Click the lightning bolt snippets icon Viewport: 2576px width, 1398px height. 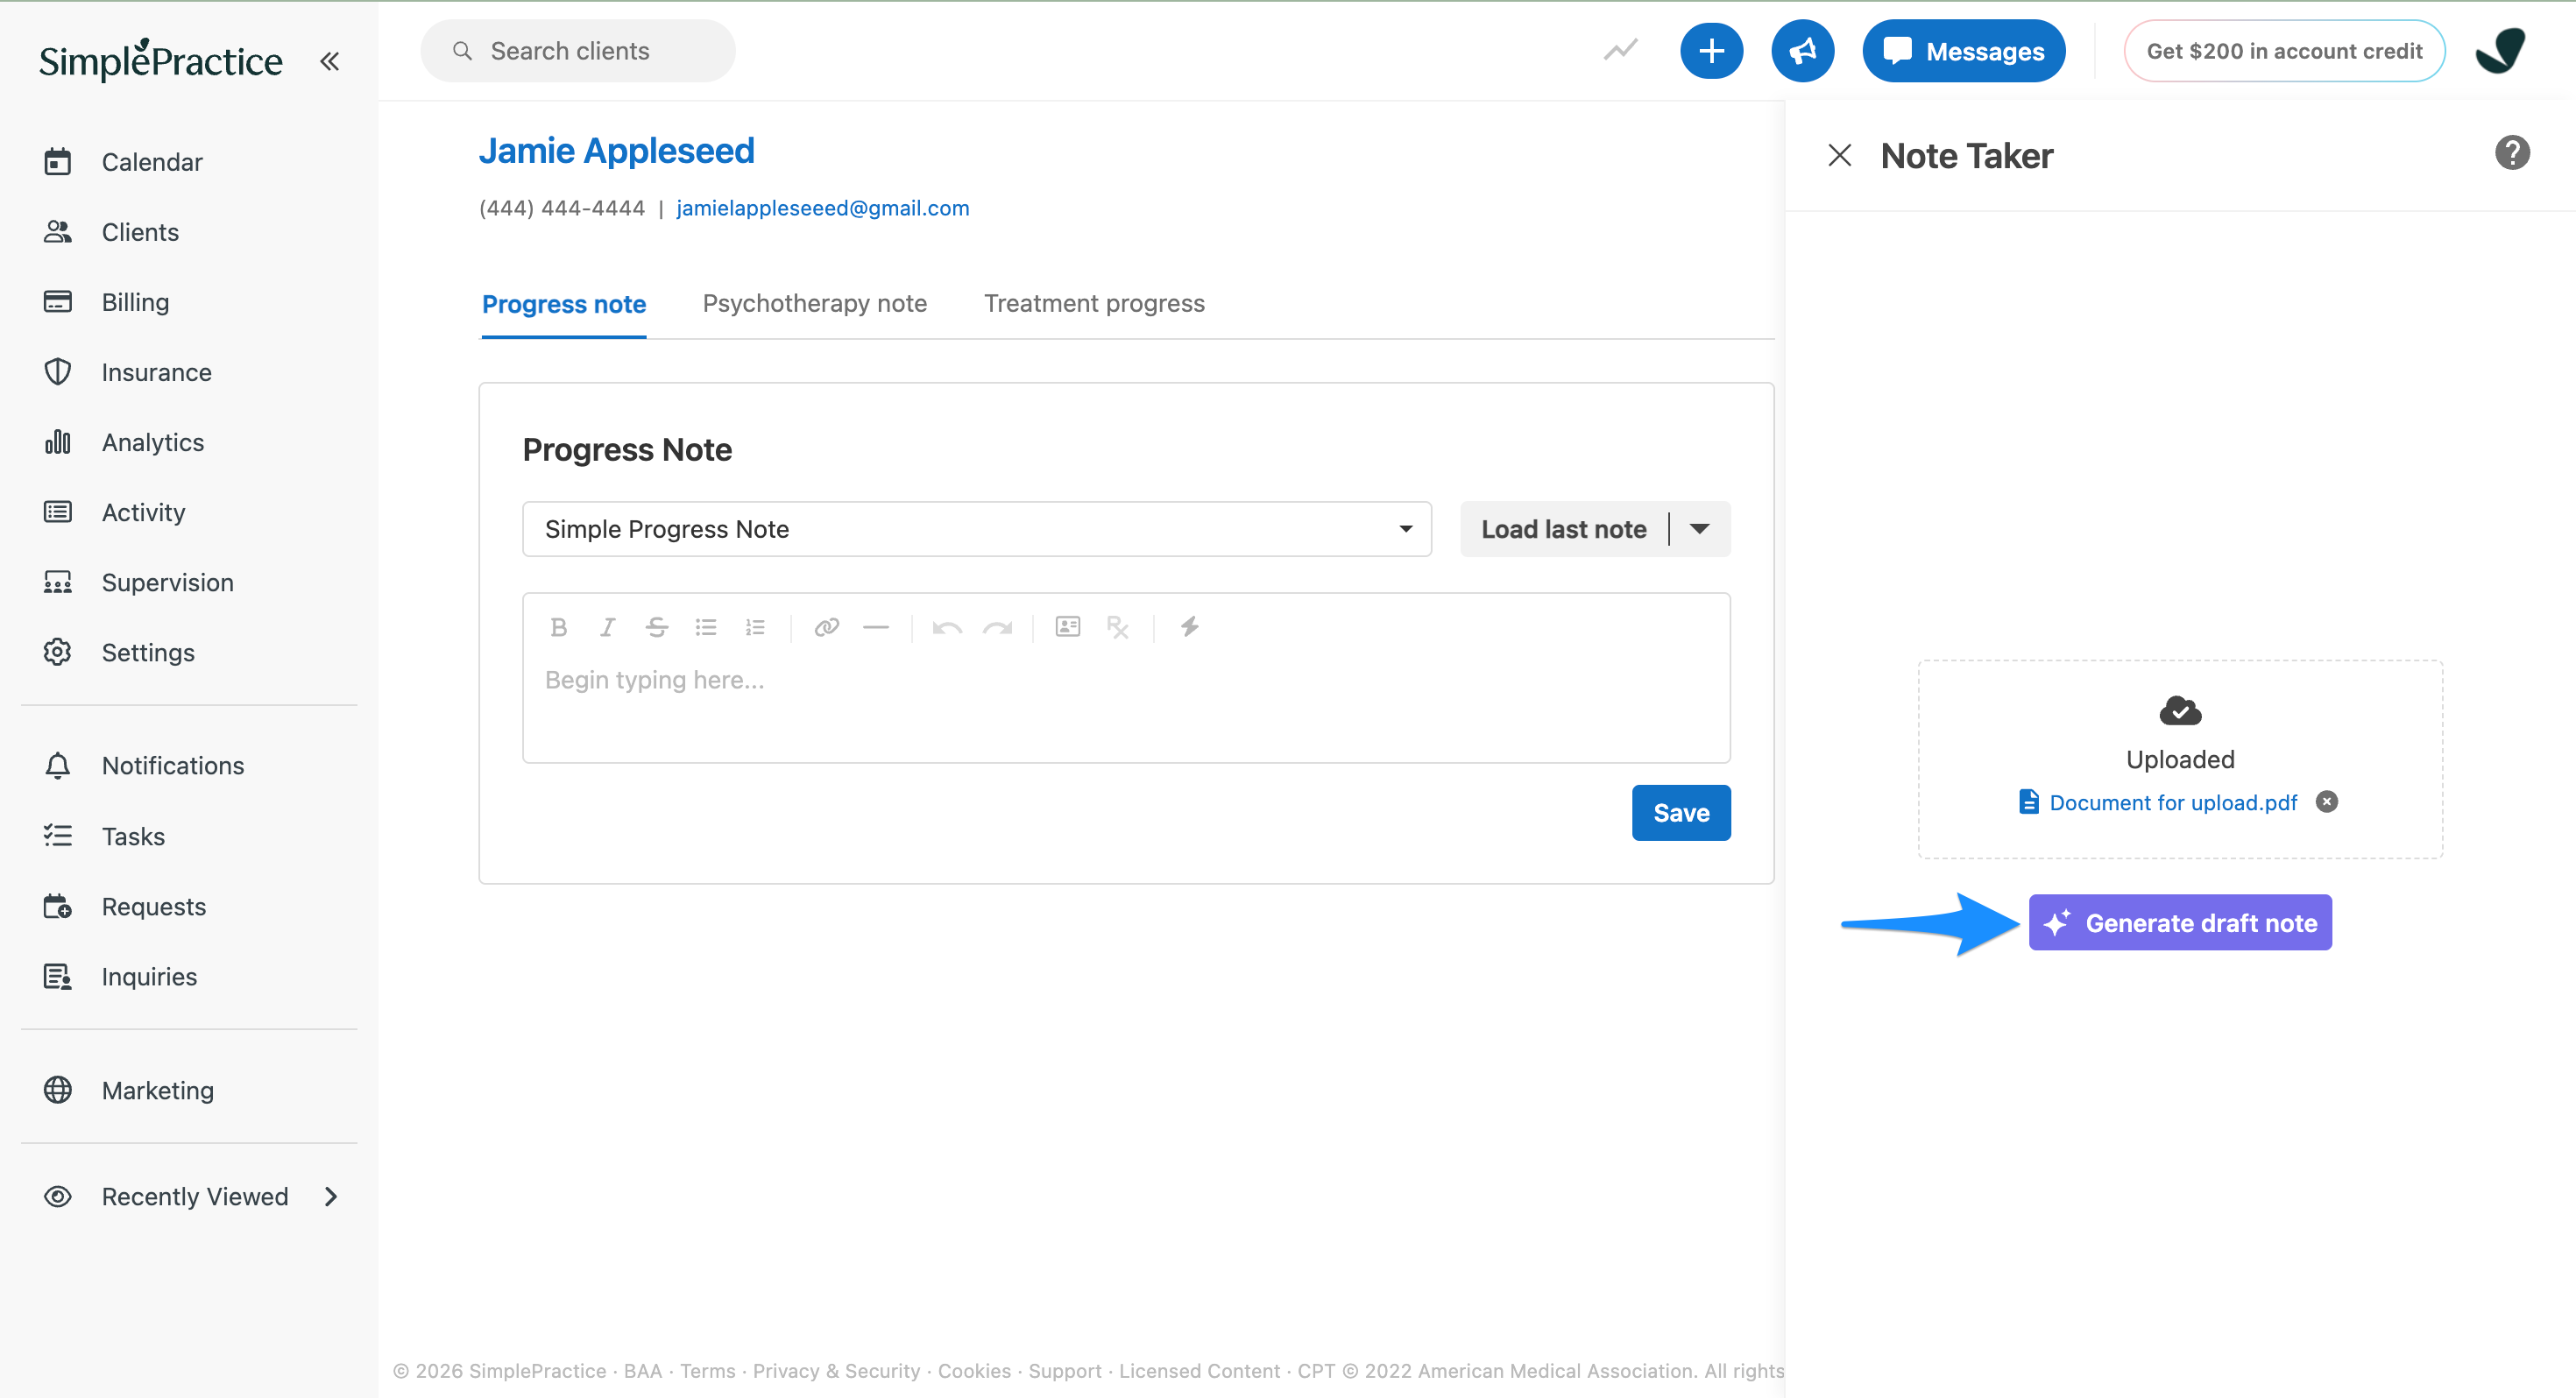[1189, 627]
